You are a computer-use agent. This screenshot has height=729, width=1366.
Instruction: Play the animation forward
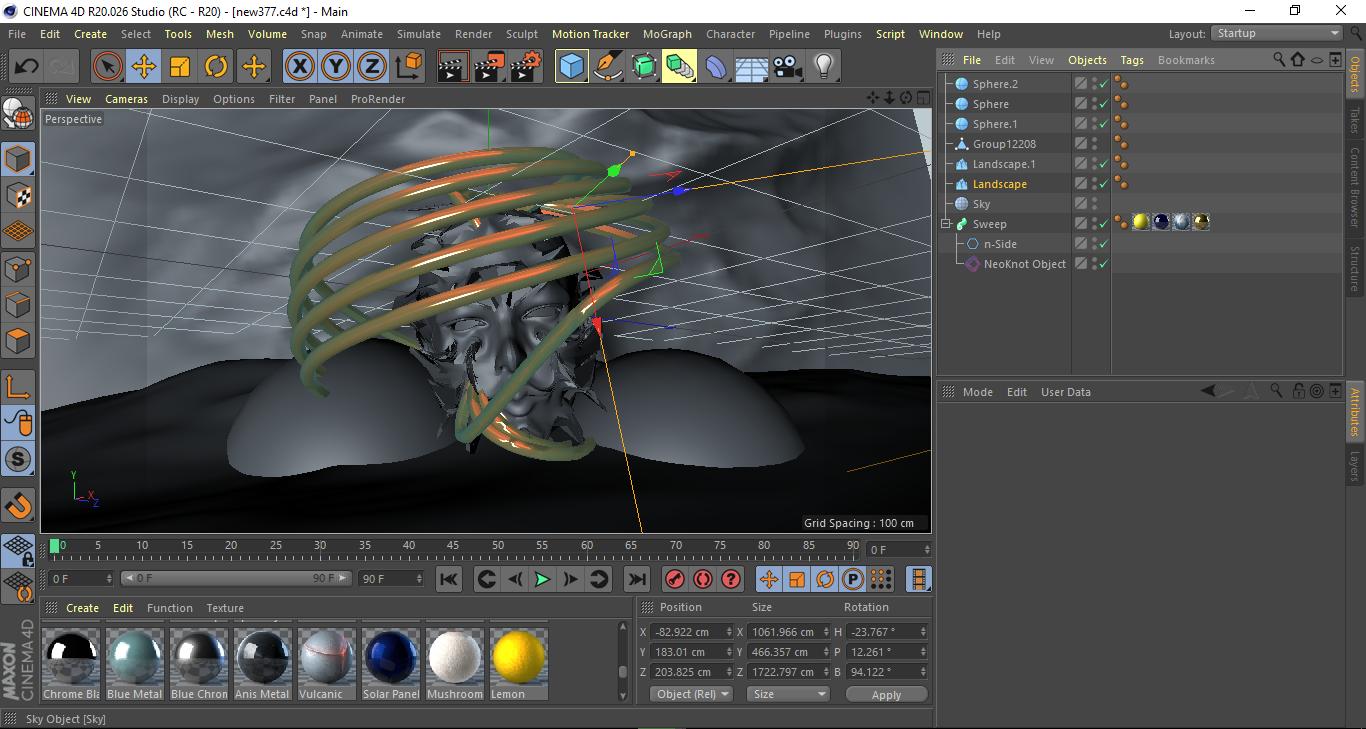[542, 579]
